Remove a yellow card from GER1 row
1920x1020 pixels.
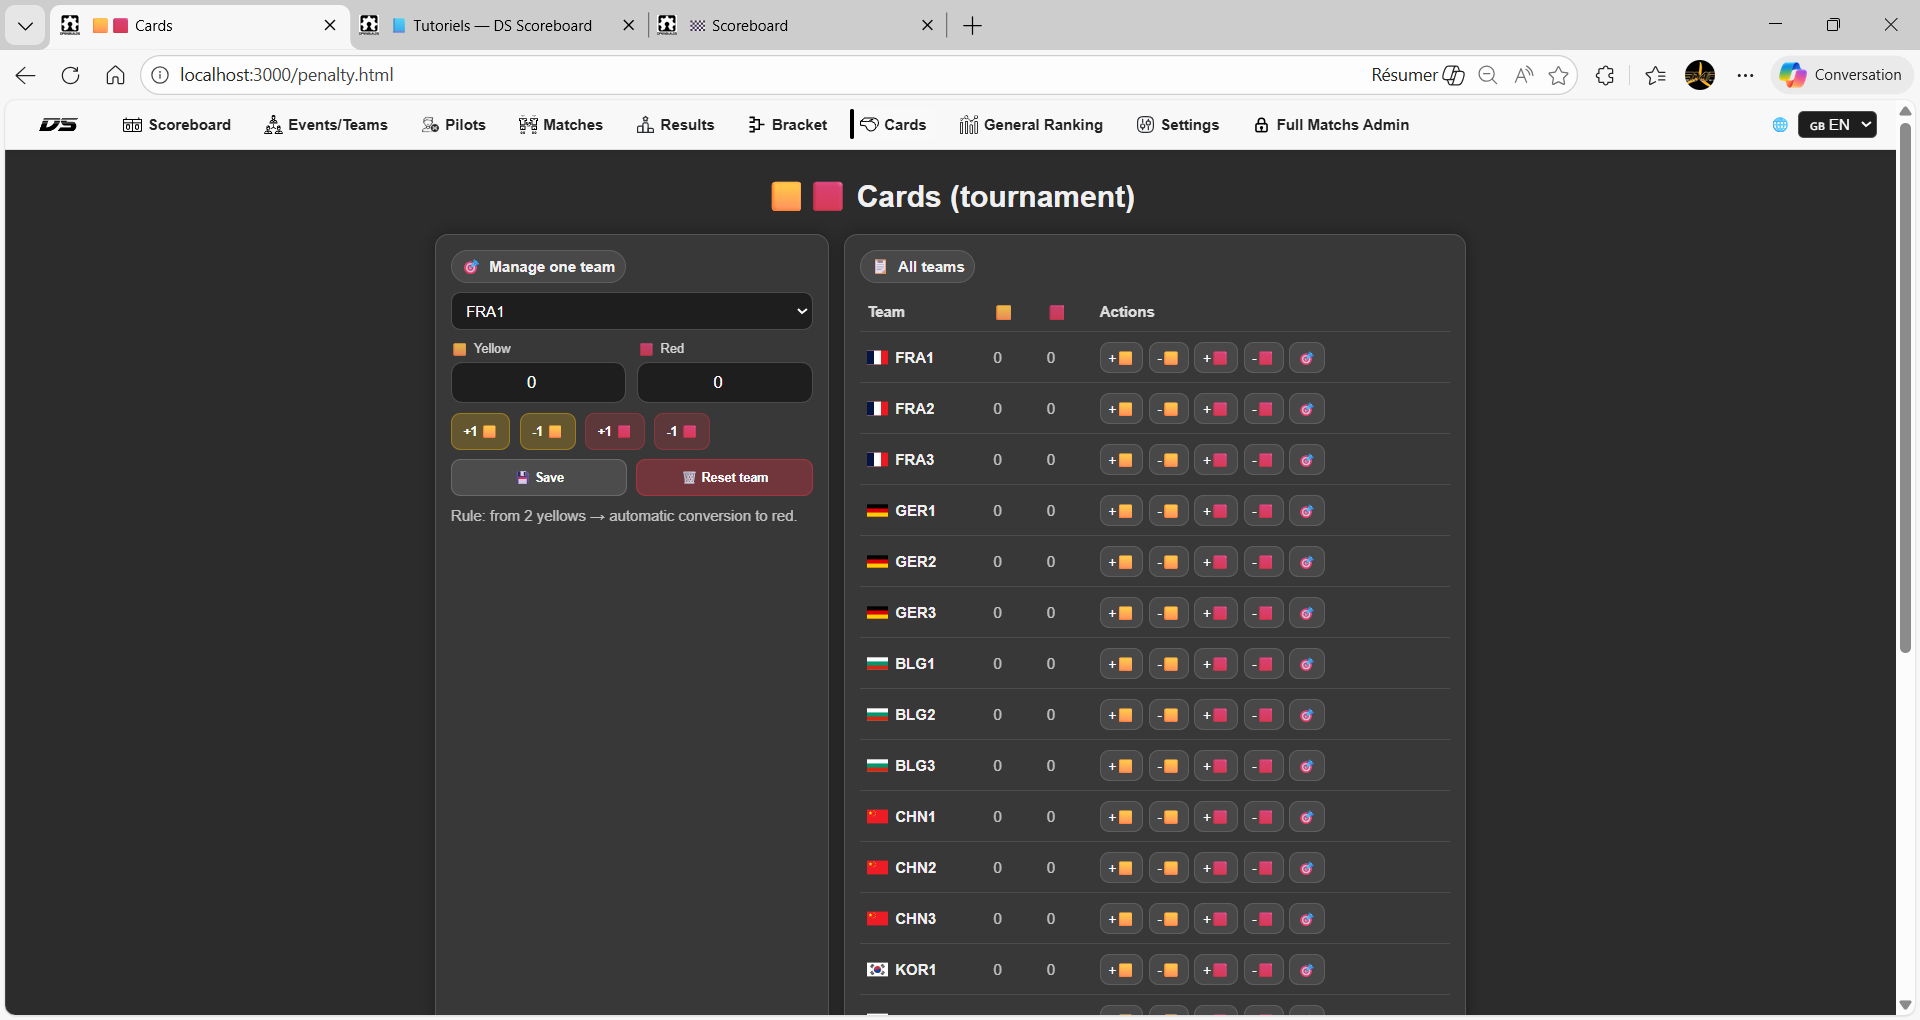[x=1168, y=511]
